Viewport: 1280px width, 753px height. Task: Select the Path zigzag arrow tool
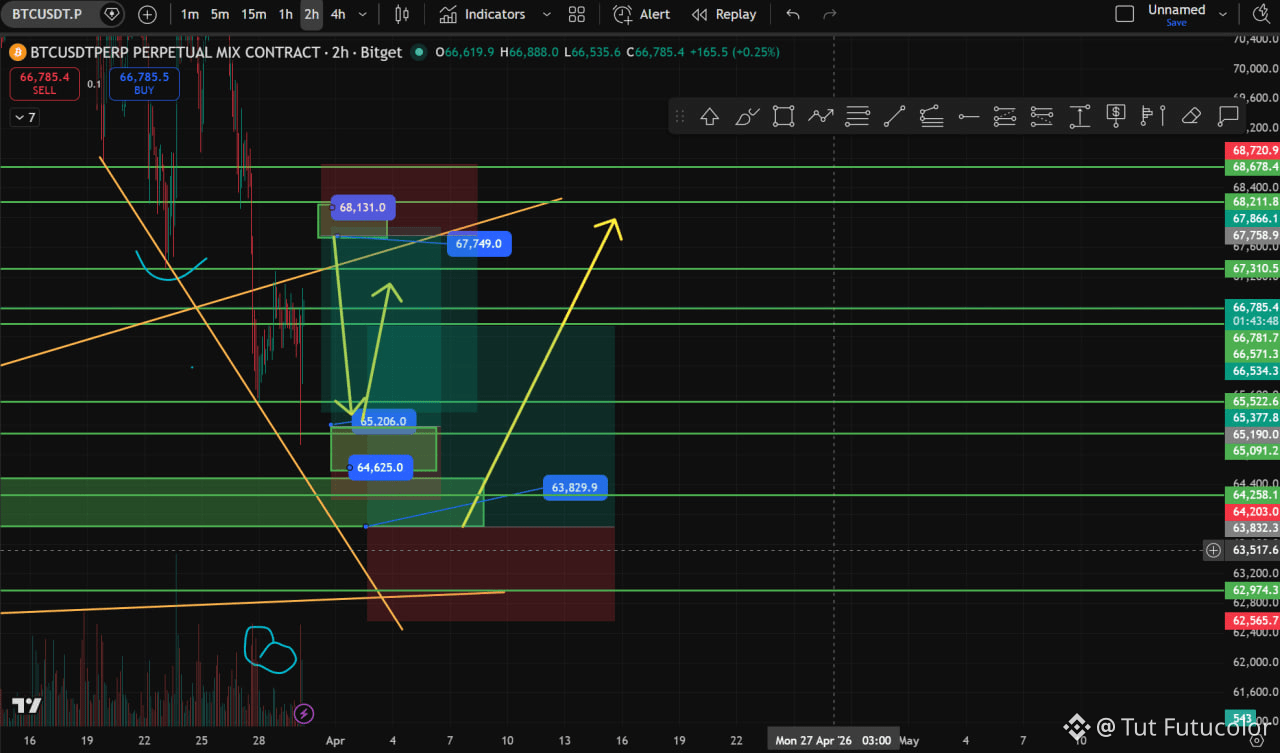(821, 116)
